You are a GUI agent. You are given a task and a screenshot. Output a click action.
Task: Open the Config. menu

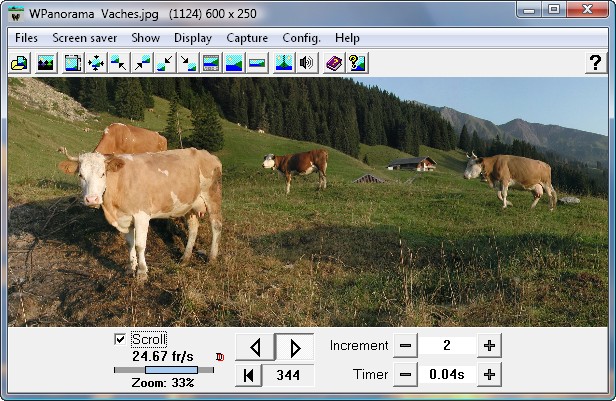[301, 38]
